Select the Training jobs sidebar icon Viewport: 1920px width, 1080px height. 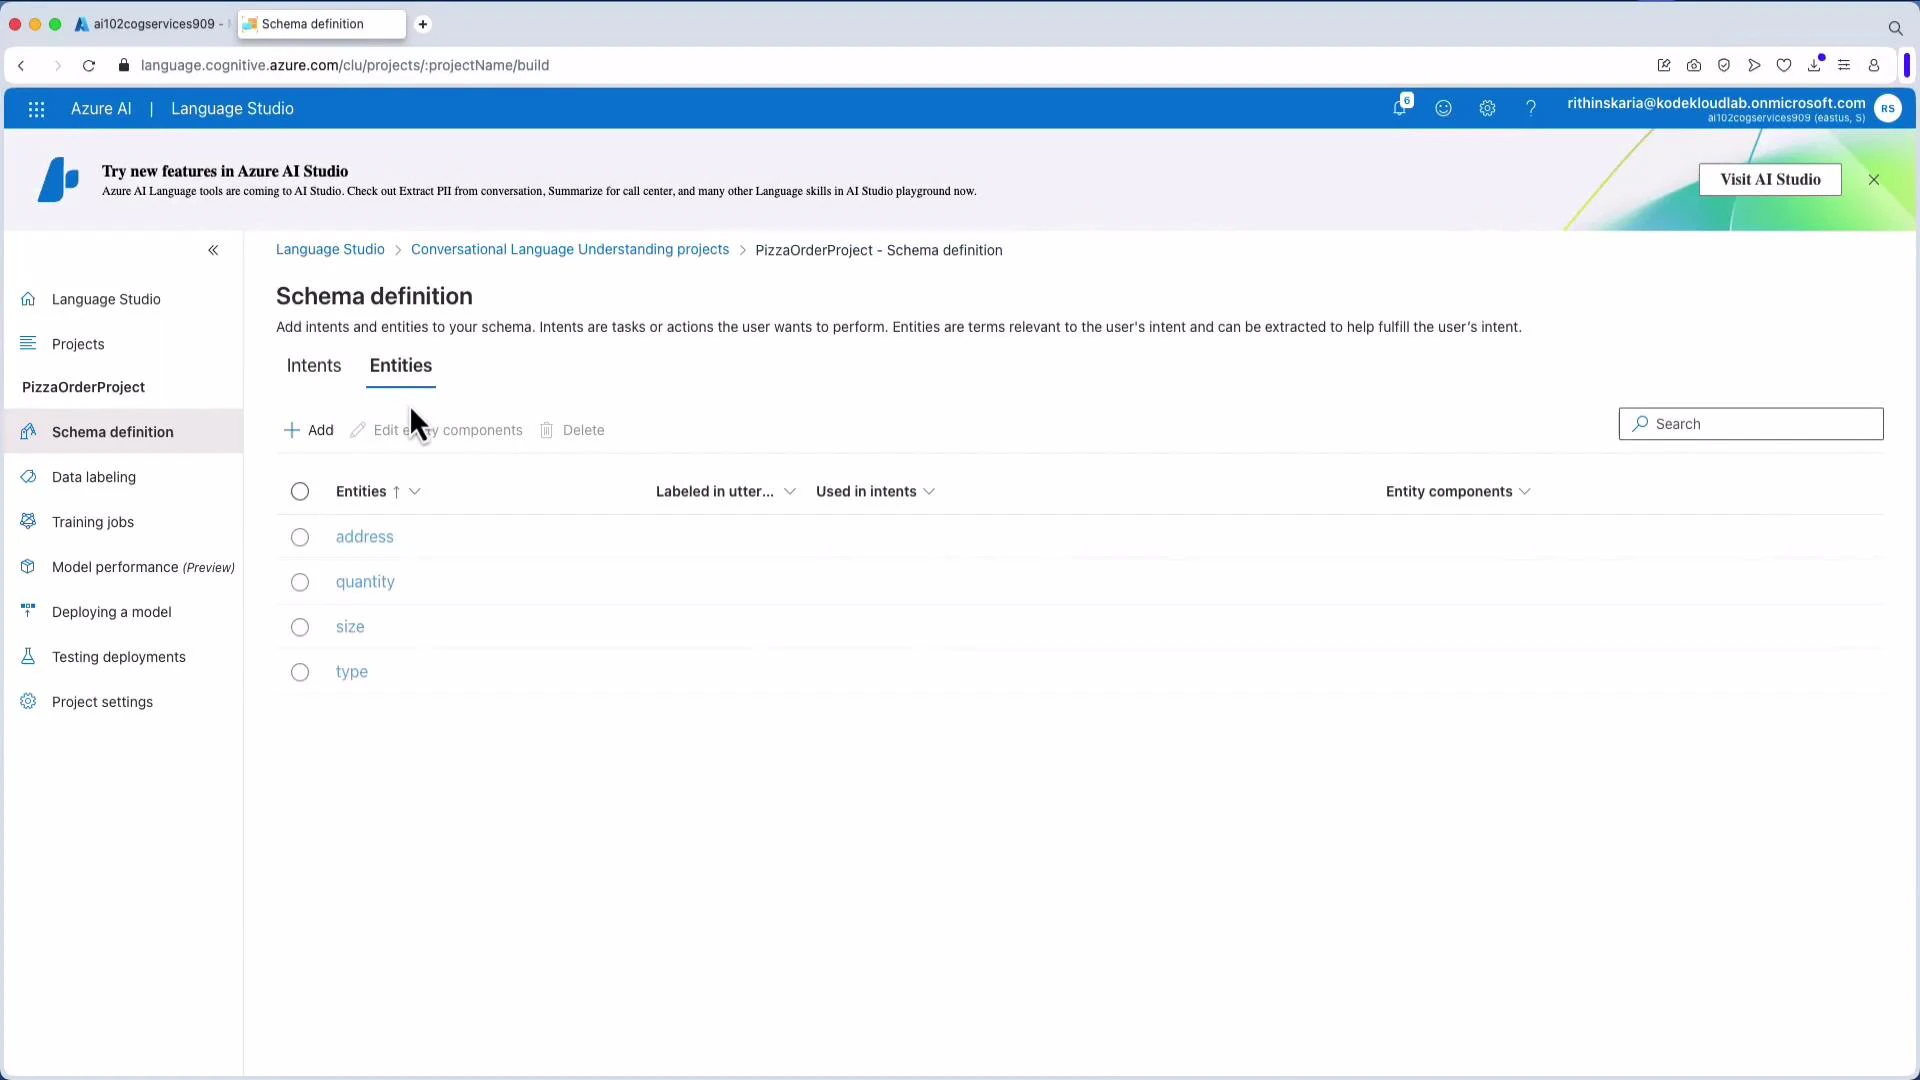28,521
